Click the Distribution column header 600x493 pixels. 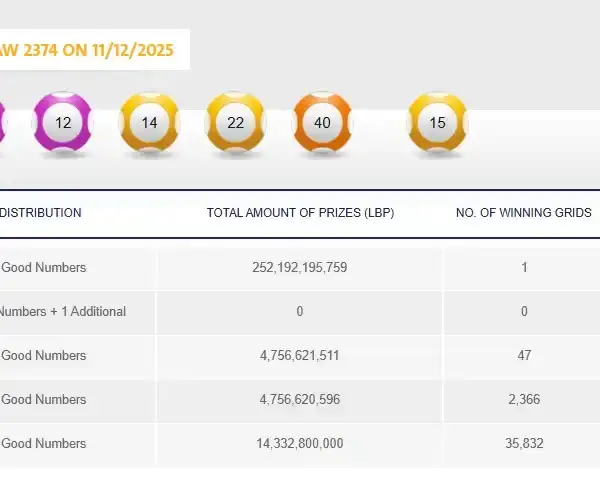point(41,213)
